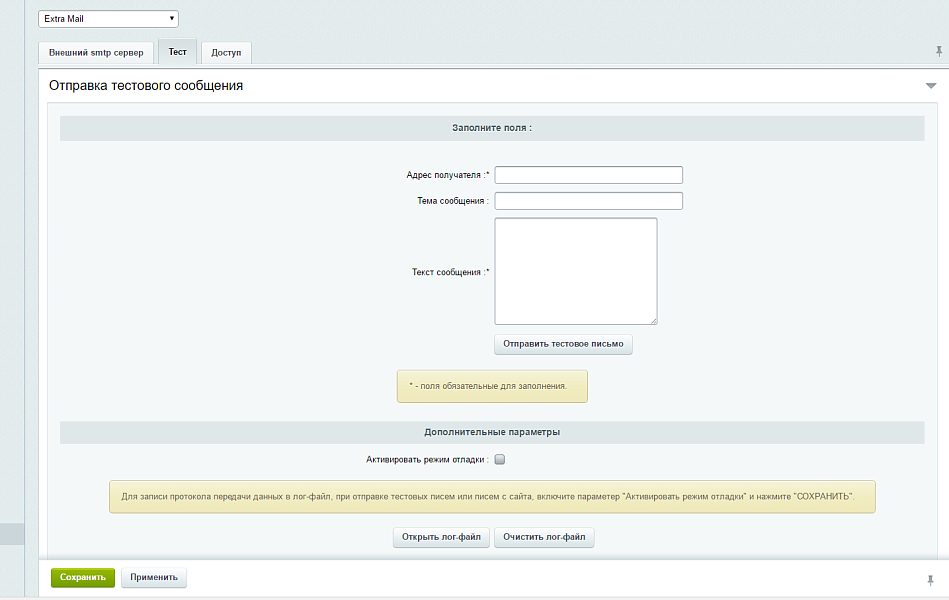The width and height of the screenshot is (949, 600).
Task: Open the Extra Mail dropdown
Action: point(108,19)
